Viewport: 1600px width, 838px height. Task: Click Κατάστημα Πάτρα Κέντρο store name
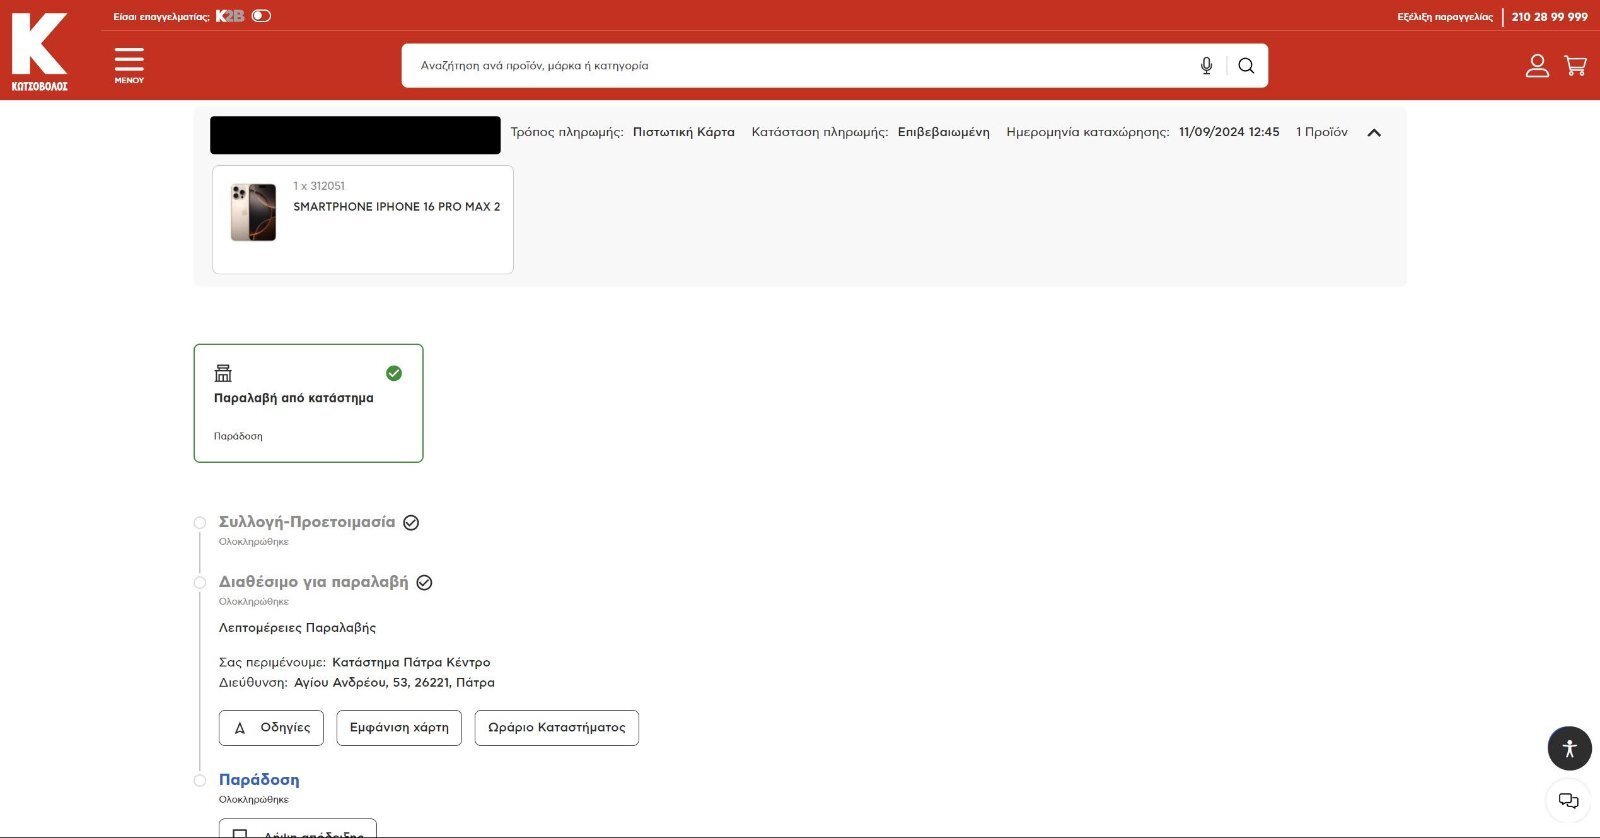(x=411, y=662)
